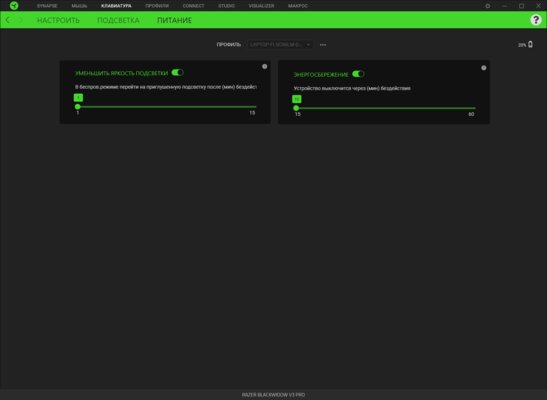Expand profile dropdown arrow
The height and width of the screenshot is (400, 547).
point(308,45)
